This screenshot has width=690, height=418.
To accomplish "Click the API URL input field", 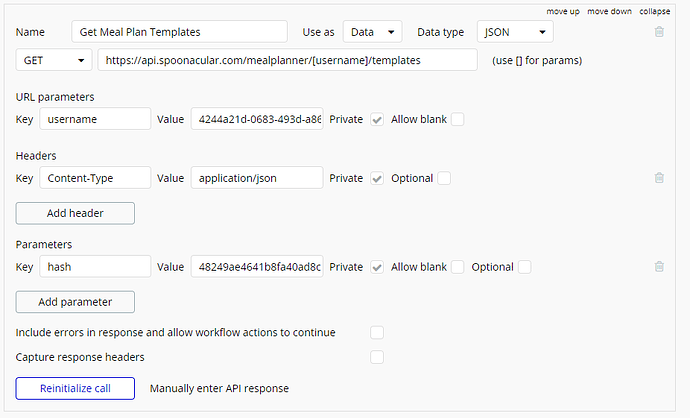I will (x=287, y=61).
